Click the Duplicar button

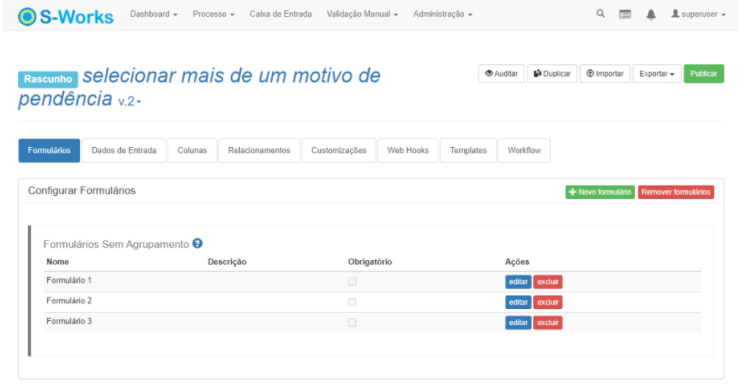(x=552, y=74)
